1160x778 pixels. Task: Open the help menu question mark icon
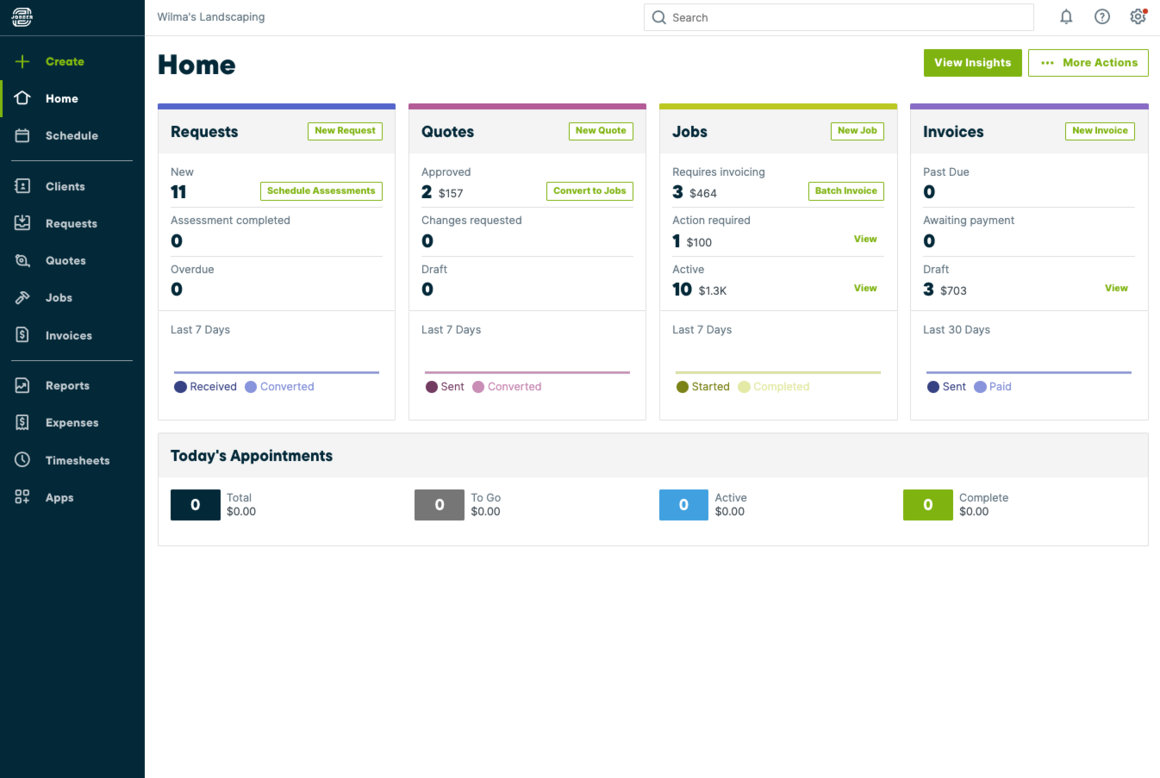coord(1102,17)
